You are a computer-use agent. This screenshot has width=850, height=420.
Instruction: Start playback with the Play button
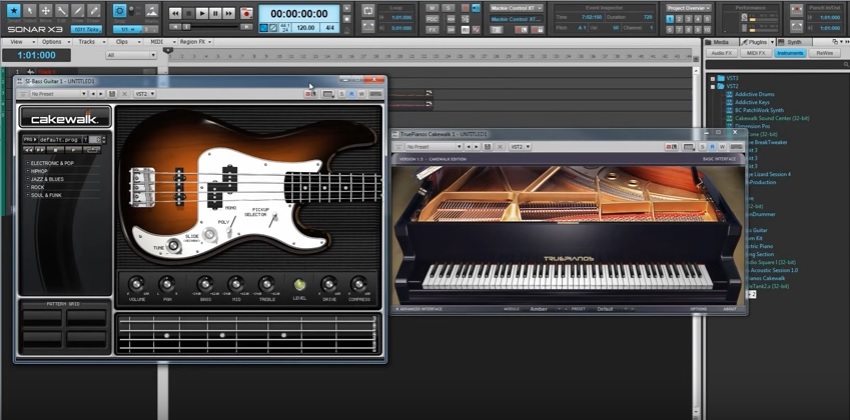pos(202,13)
